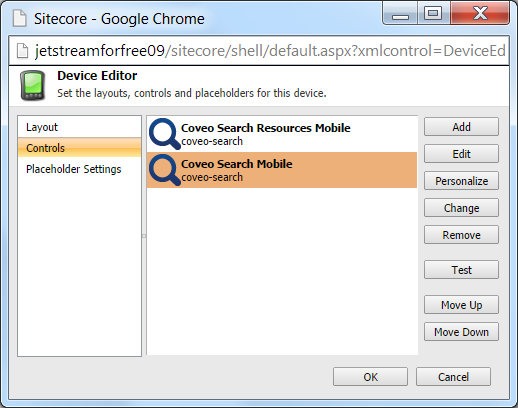Select the Coveo Search Resources Mobile row

282,134
